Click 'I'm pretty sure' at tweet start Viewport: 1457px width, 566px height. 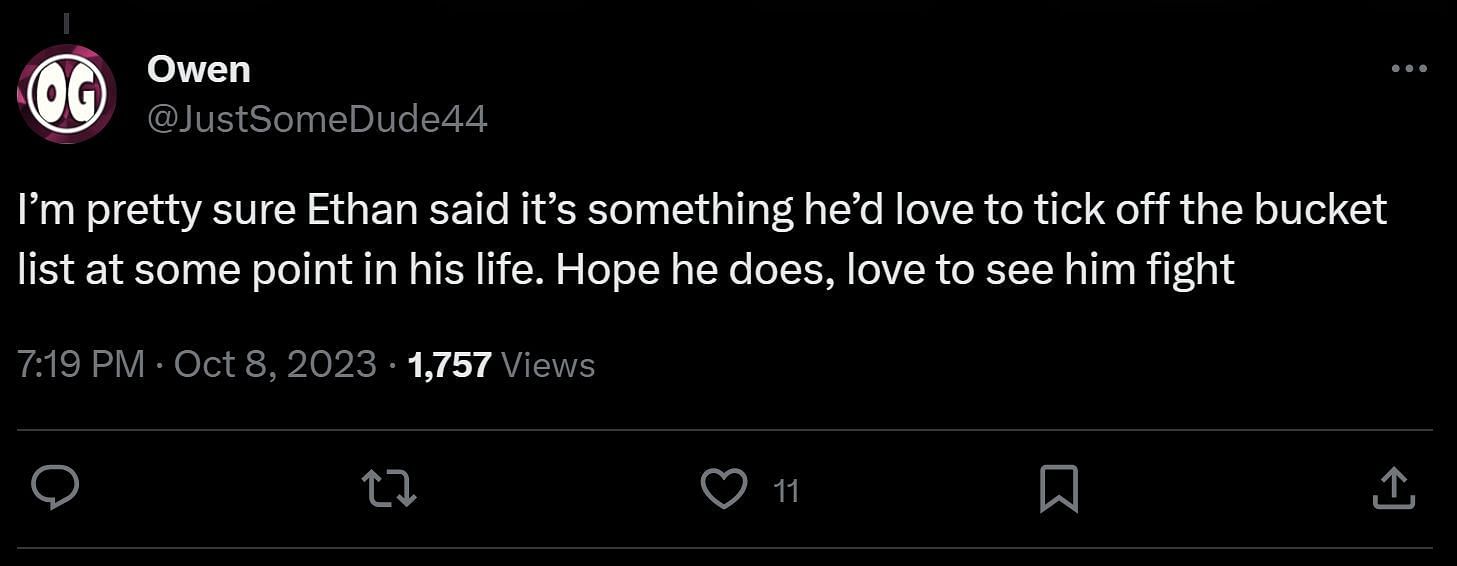[139, 210]
